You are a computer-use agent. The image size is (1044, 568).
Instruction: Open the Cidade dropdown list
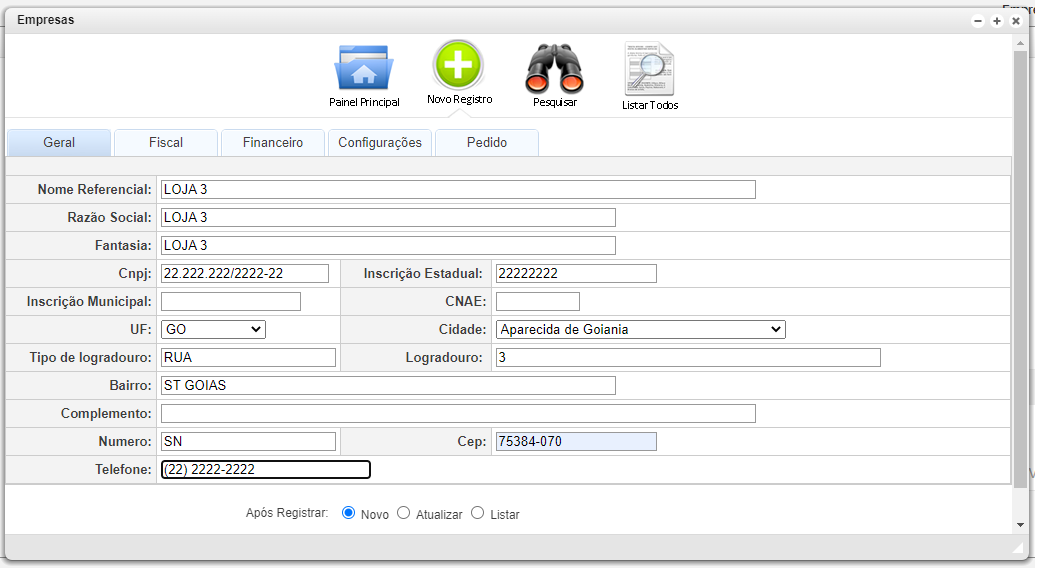pos(640,329)
